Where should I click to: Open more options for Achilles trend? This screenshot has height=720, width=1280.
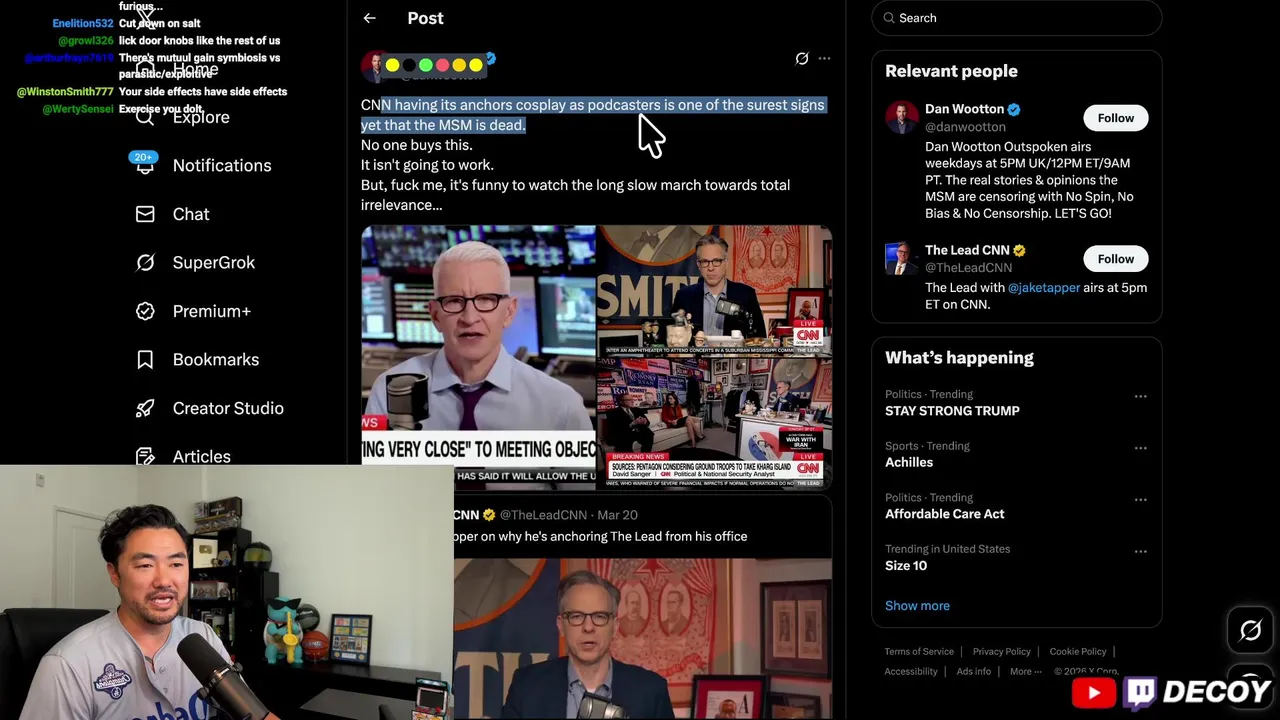click(x=1140, y=448)
